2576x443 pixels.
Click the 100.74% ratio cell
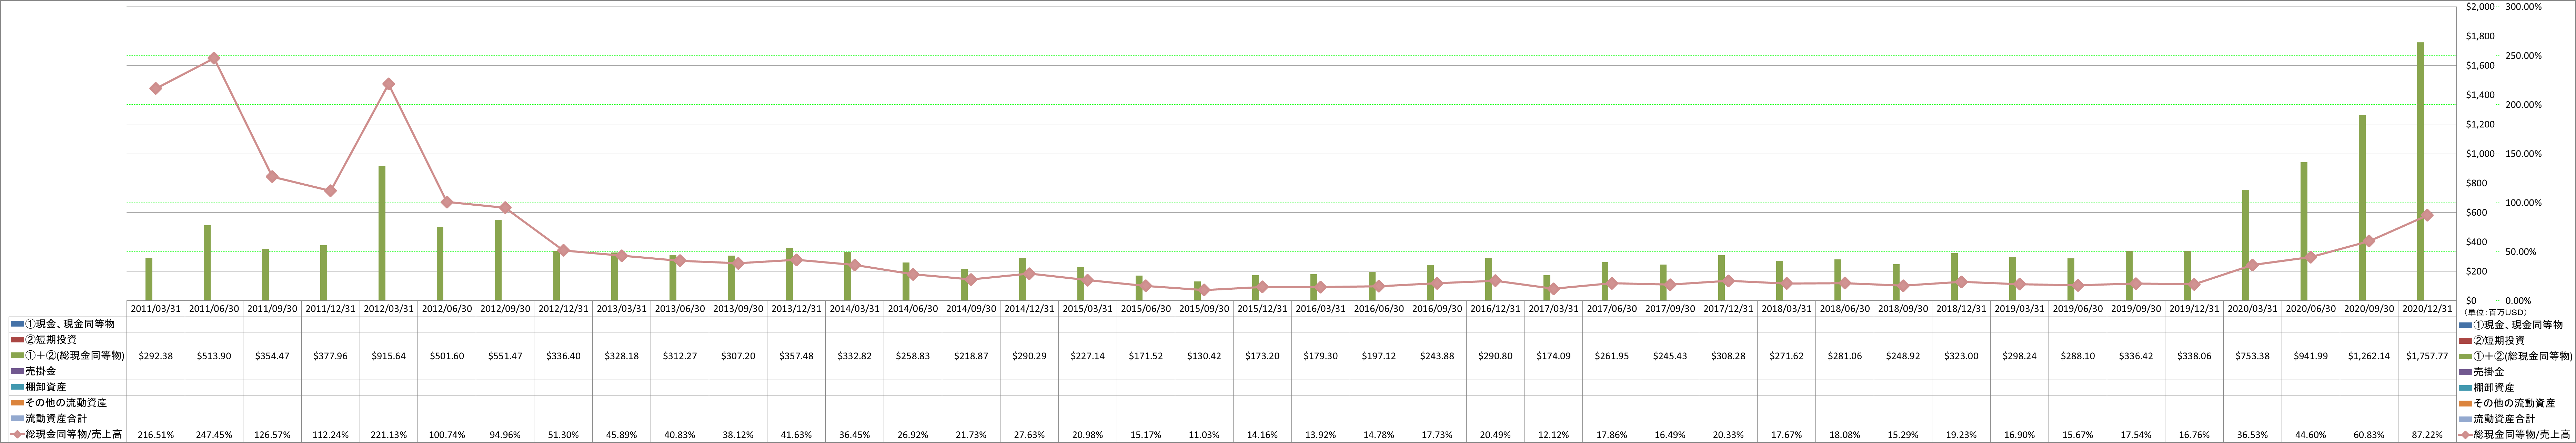tap(447, 435)
